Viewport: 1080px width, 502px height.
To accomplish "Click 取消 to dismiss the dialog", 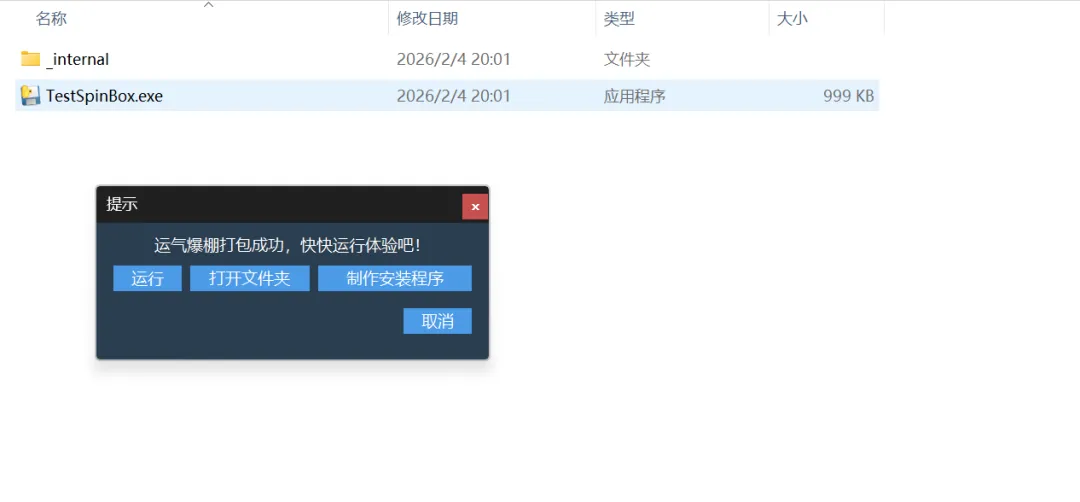I will pyautogui.click(x=437, y=322).
